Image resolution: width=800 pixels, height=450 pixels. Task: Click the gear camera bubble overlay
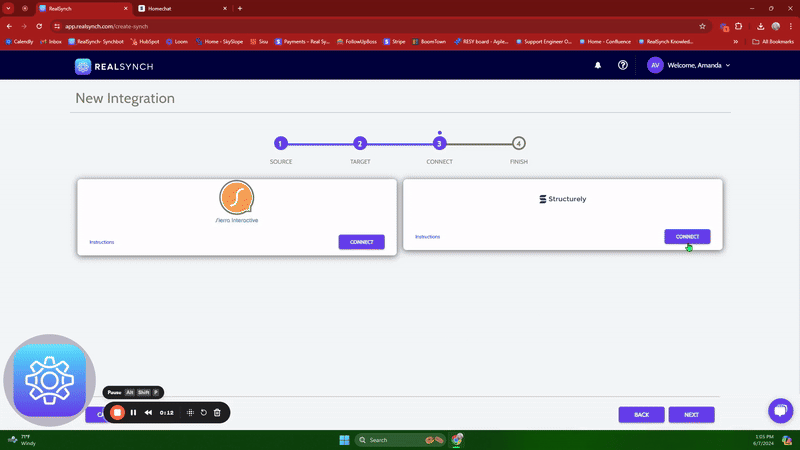pyautogui.click(x=49, y=380)
